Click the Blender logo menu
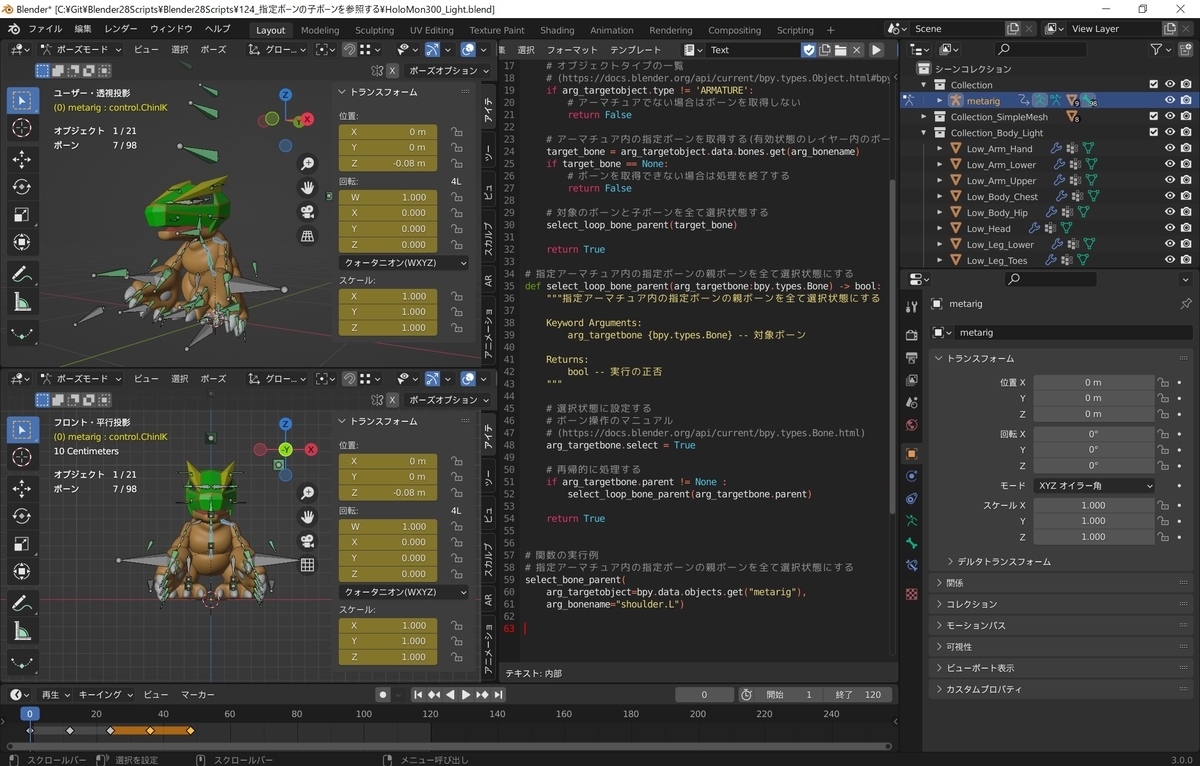1200x766 pixels. (14, 29)
